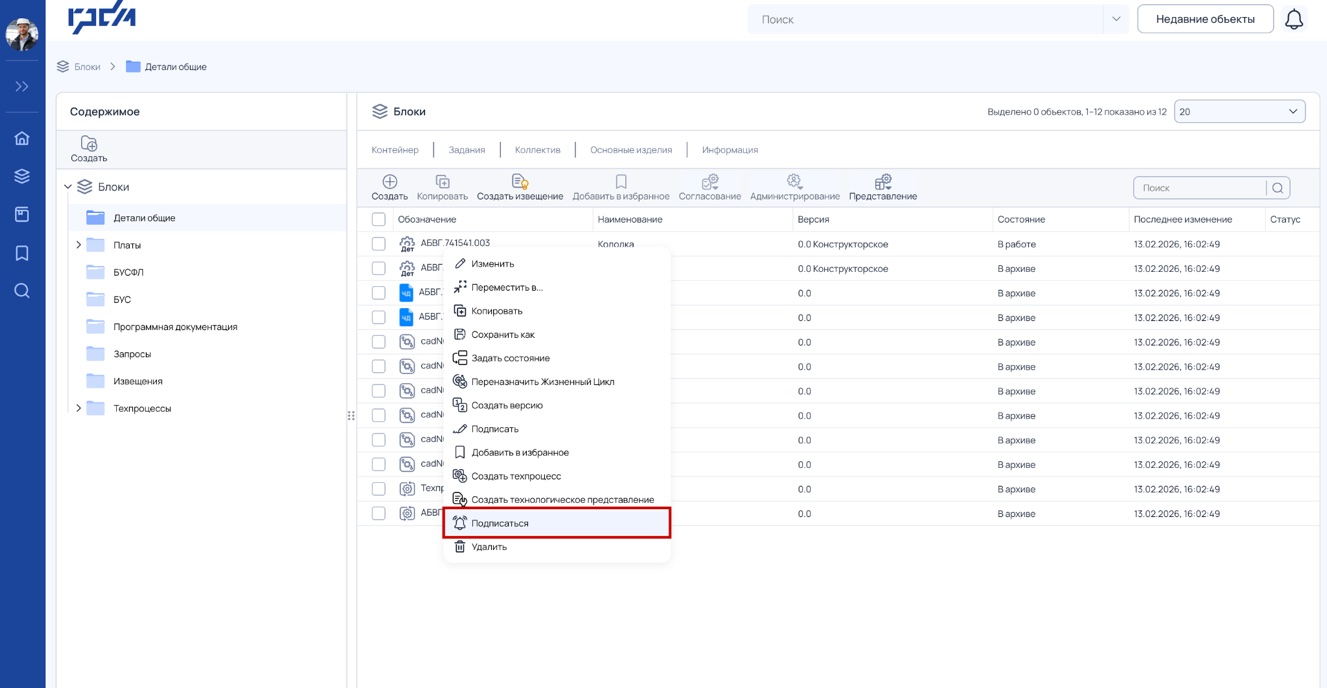Click home icon in left sidebar
The image size is (1327, 688).
[x=22, y=138]
